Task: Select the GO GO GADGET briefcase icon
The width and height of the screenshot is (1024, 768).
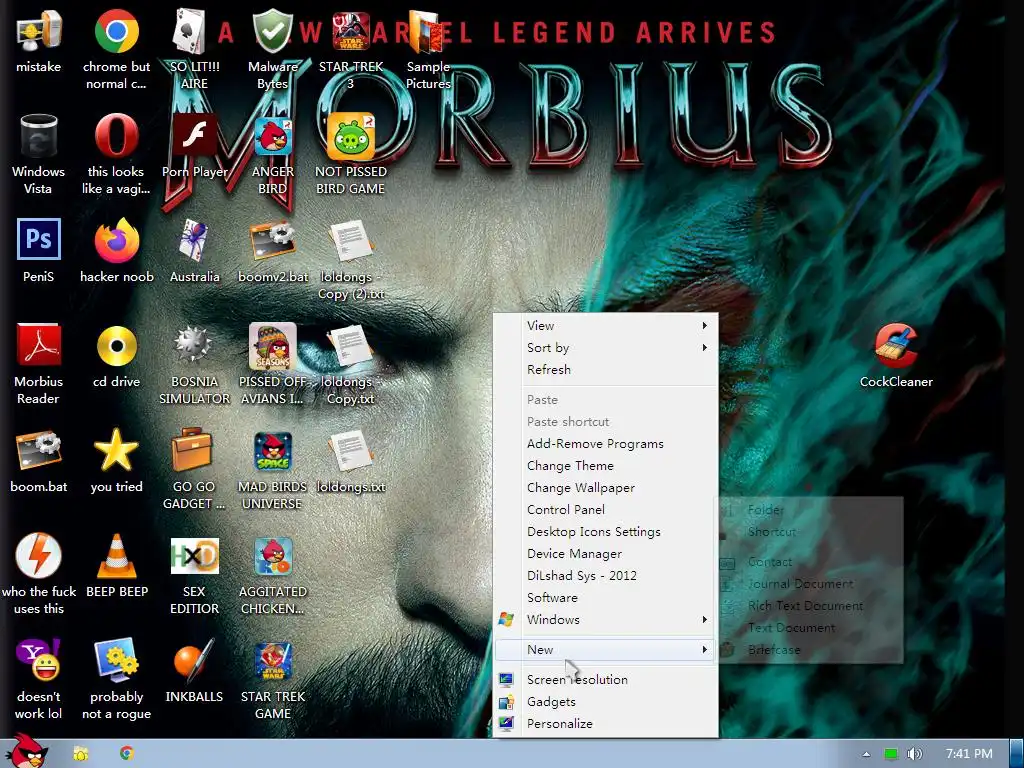Action: tap(194, 450)
